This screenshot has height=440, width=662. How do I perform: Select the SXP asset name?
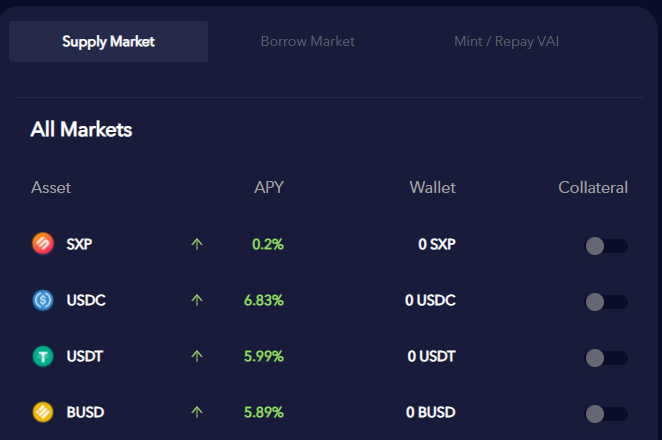[79, 244]
